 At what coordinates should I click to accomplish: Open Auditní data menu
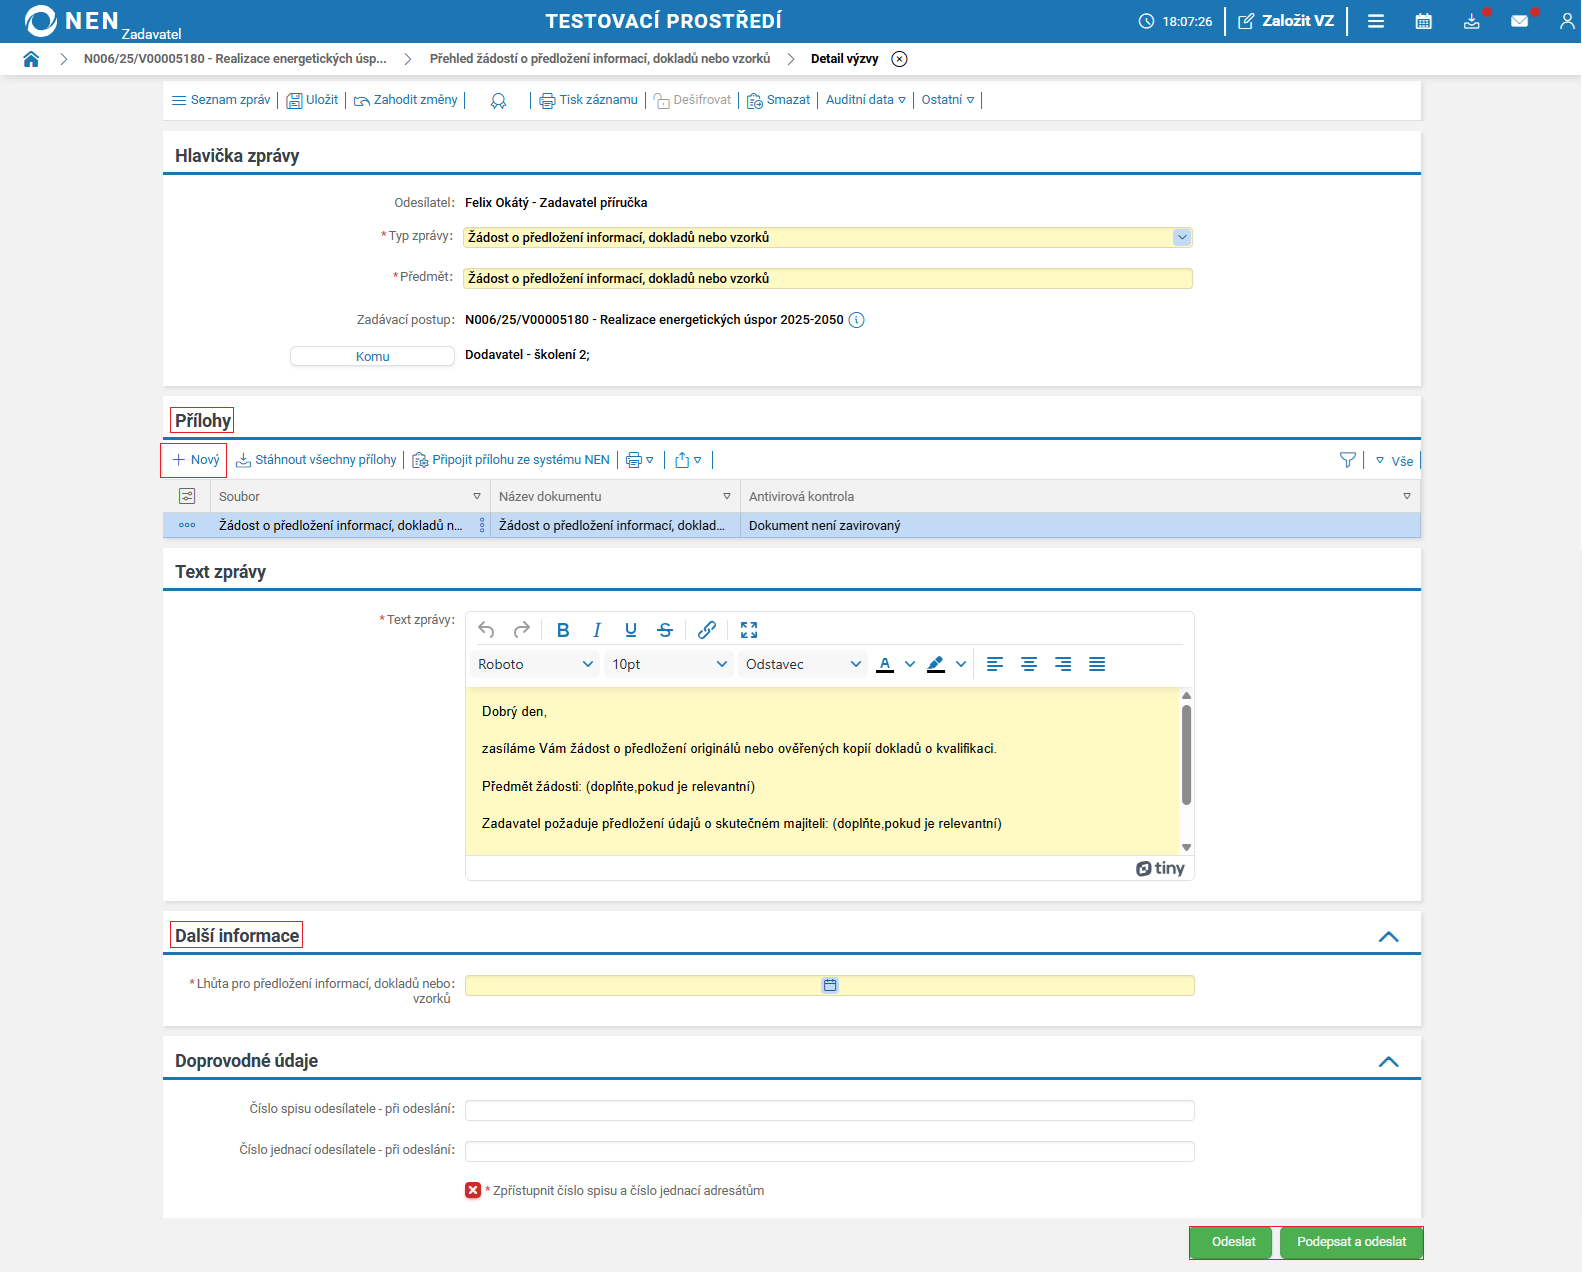point(866,100)
